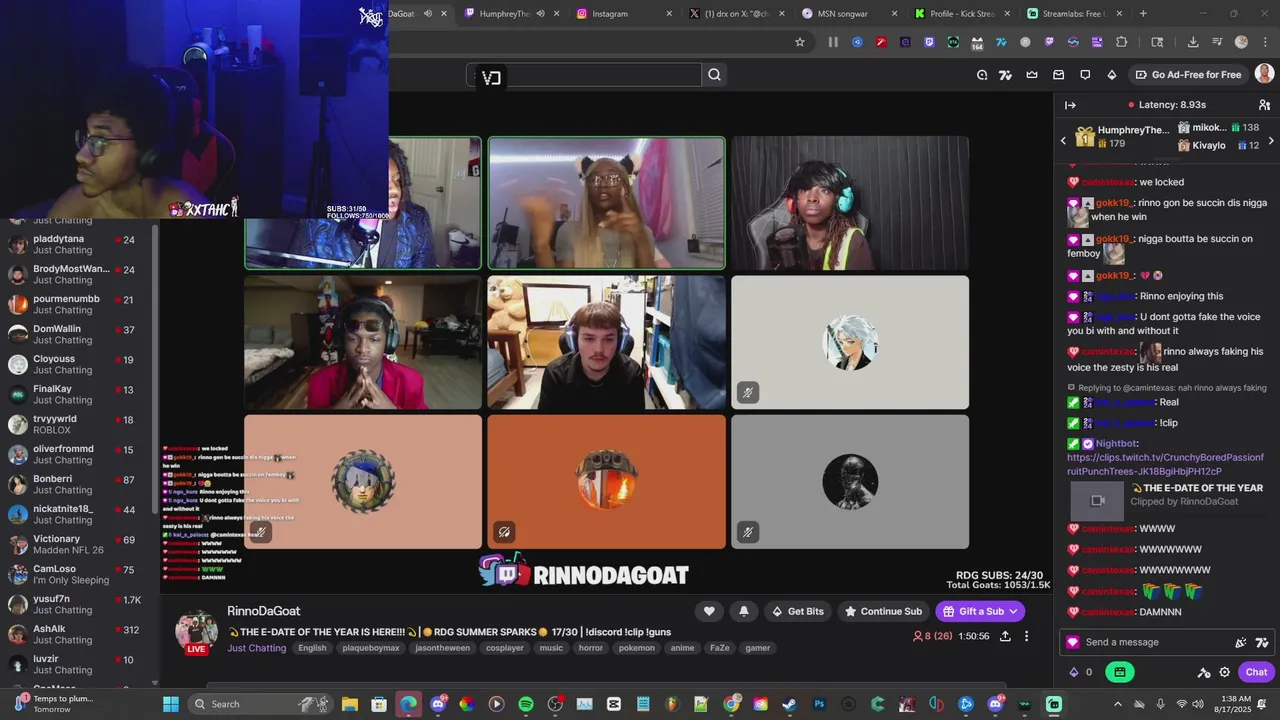Screen dimensions: 1280x720
Task: Open chat settings gear icon
Action: coord(1224,672)
